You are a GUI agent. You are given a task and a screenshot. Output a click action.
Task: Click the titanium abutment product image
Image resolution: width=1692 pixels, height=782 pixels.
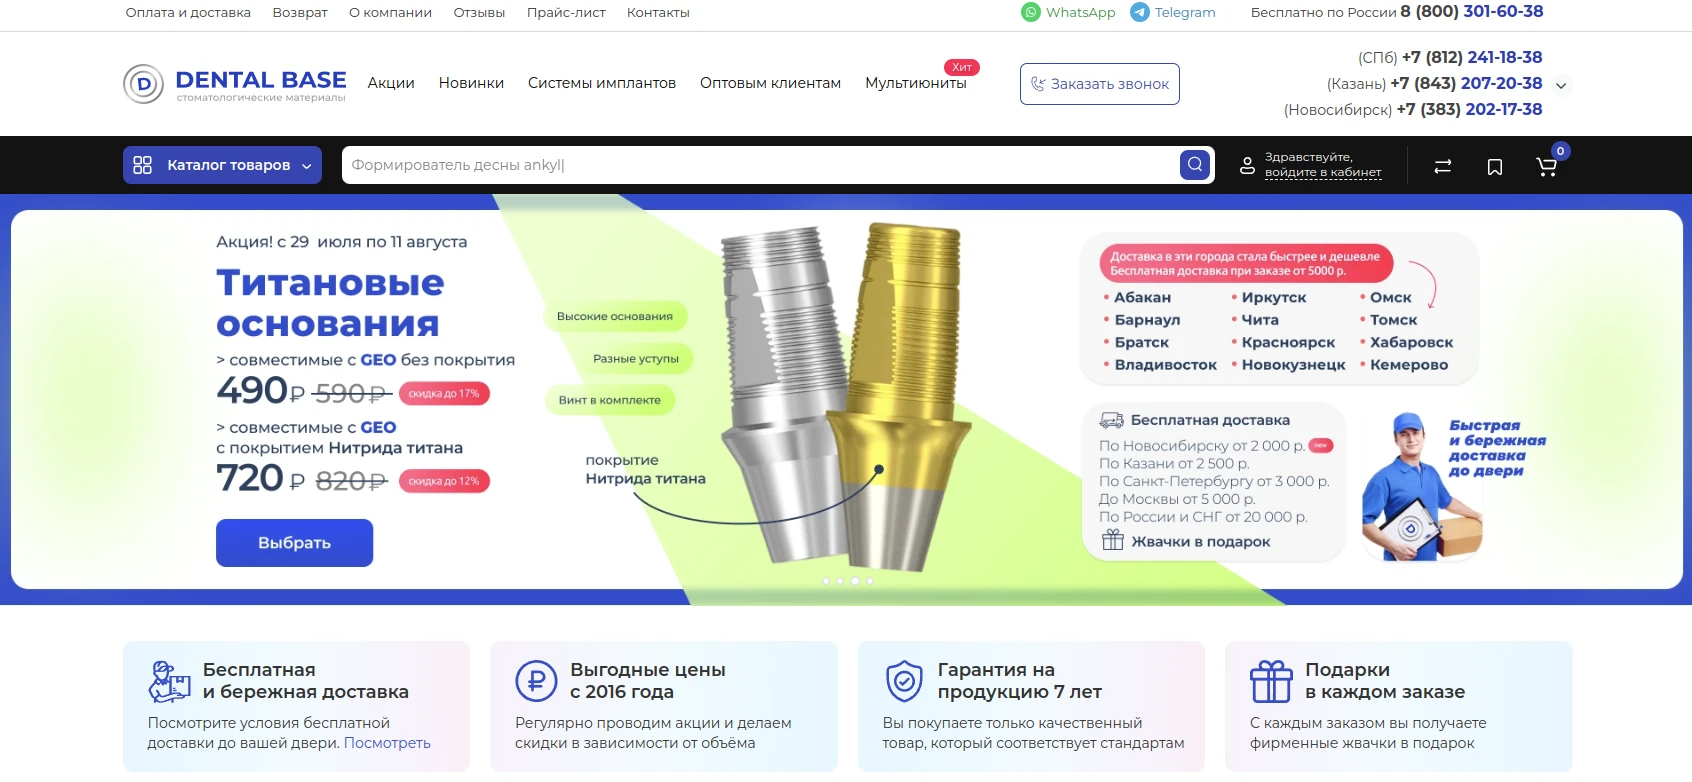[x=848, y=395]
